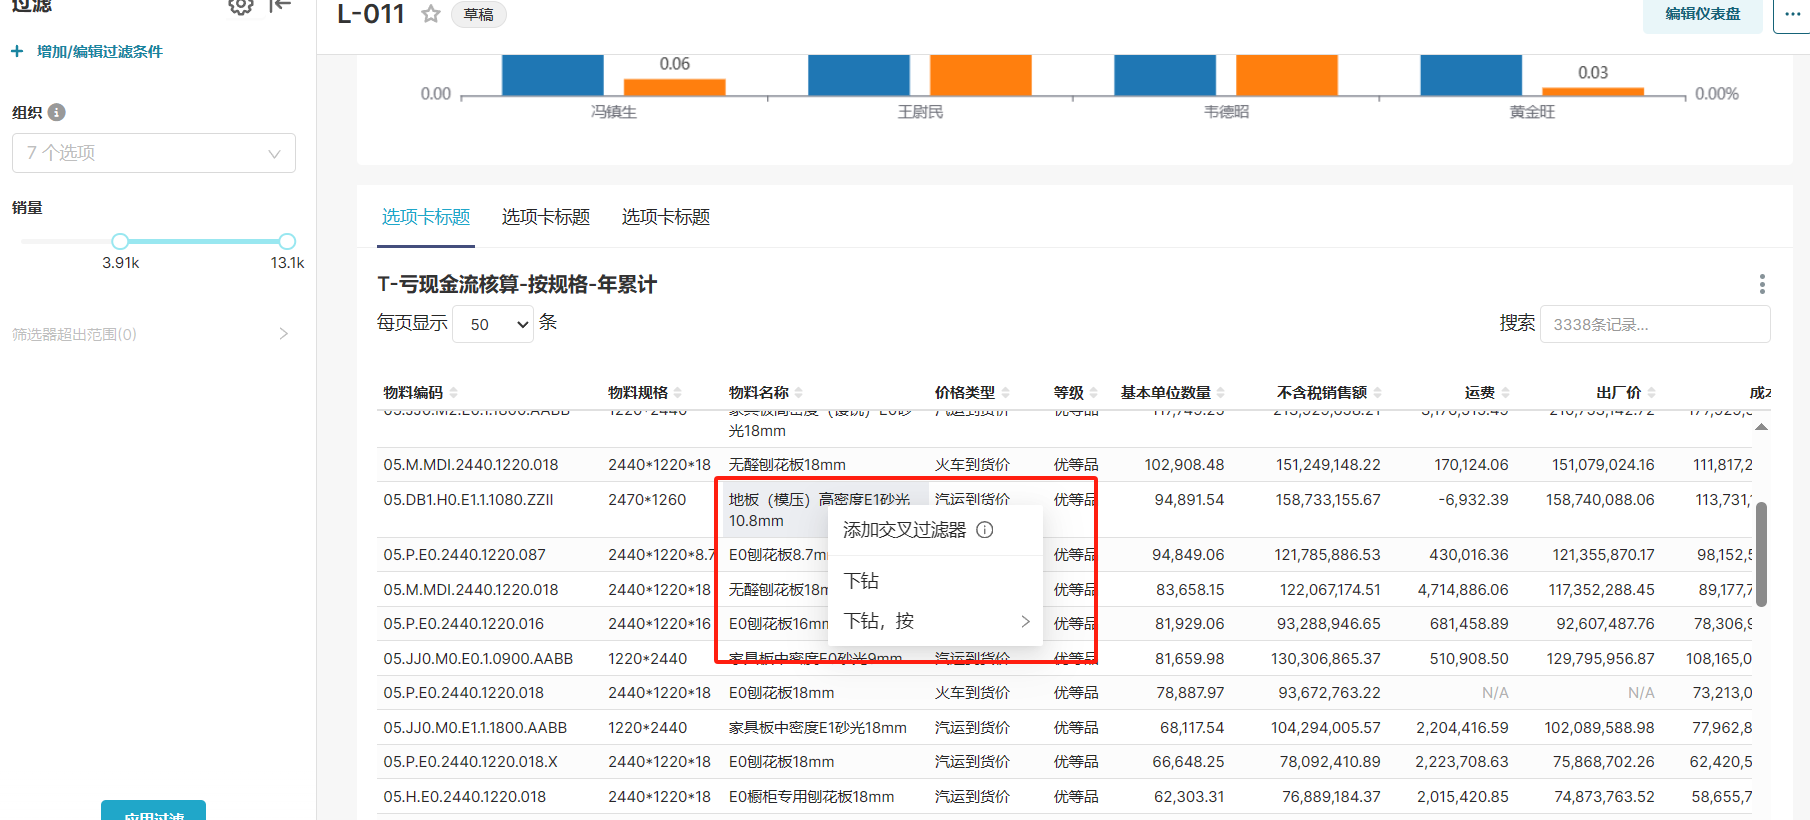This screenshot has height=820, width=1810.
Task: Click the 销量 slider right handle
Action: click(x=287, y=241)
